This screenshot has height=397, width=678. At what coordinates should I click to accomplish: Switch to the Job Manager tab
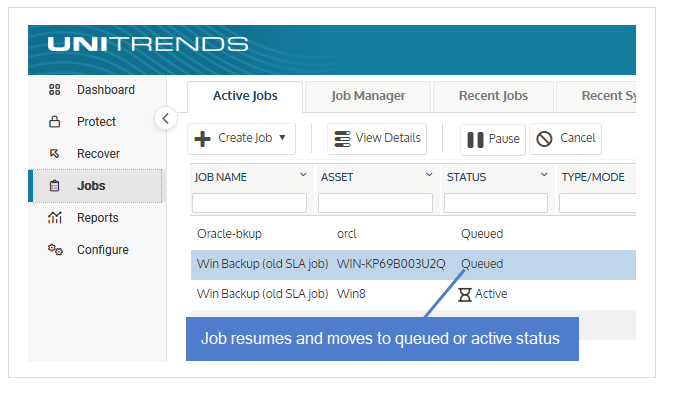coord(368,96)
